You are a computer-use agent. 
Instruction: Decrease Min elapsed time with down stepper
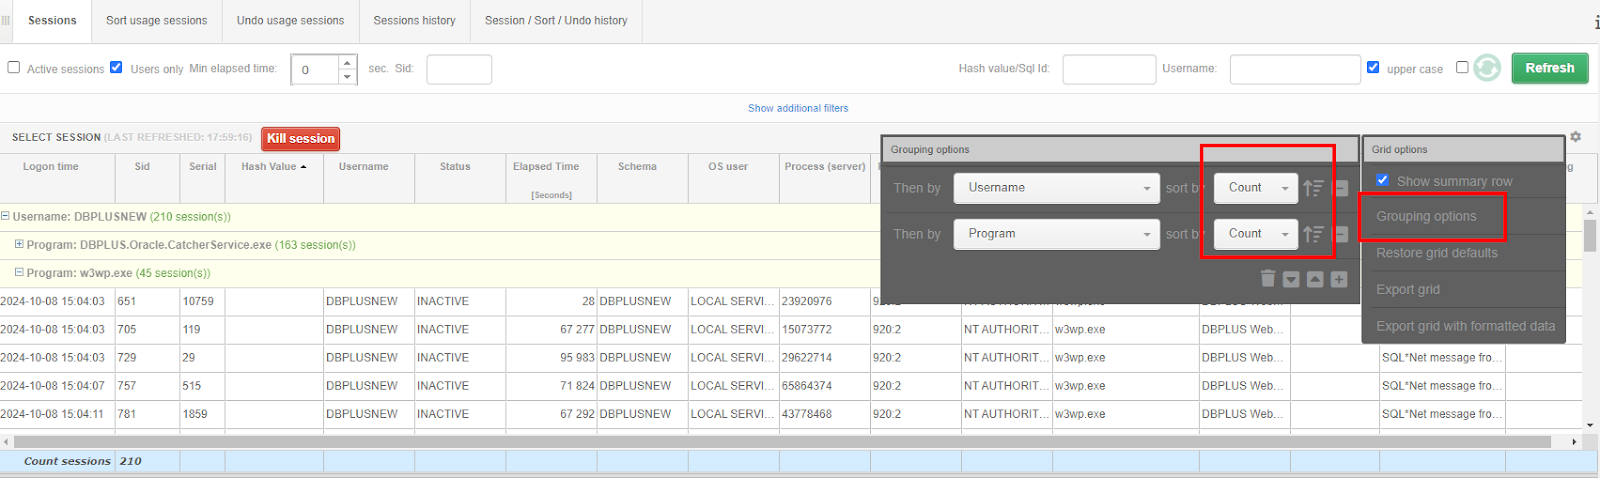pyautogui.click(x=347, y=77)
